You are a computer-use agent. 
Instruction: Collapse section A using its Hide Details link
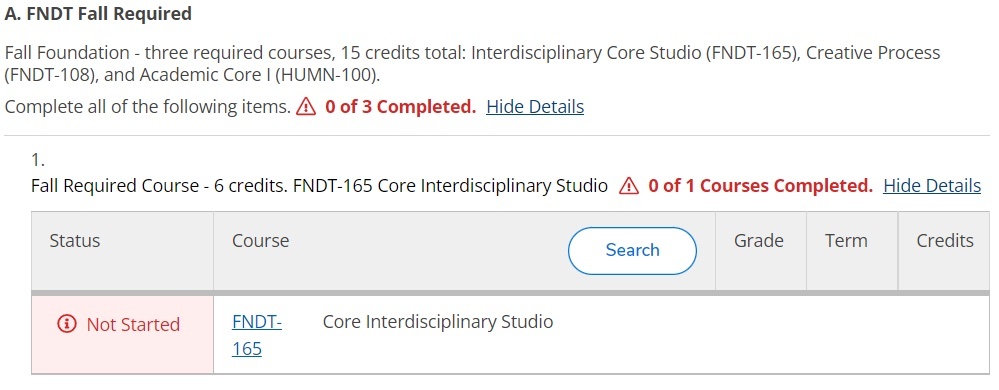click(x=535, y=107)
